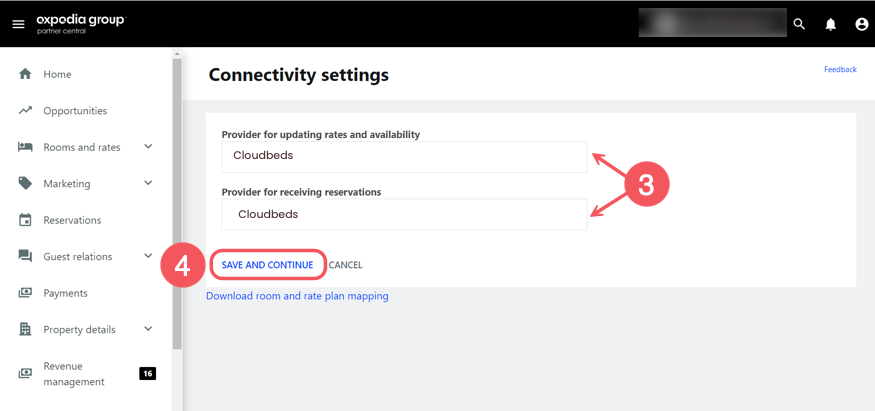Image resolution: width=875 pixels, height=411 pixels.
Task: Click the Home house icon
Action: pos(26,74)
